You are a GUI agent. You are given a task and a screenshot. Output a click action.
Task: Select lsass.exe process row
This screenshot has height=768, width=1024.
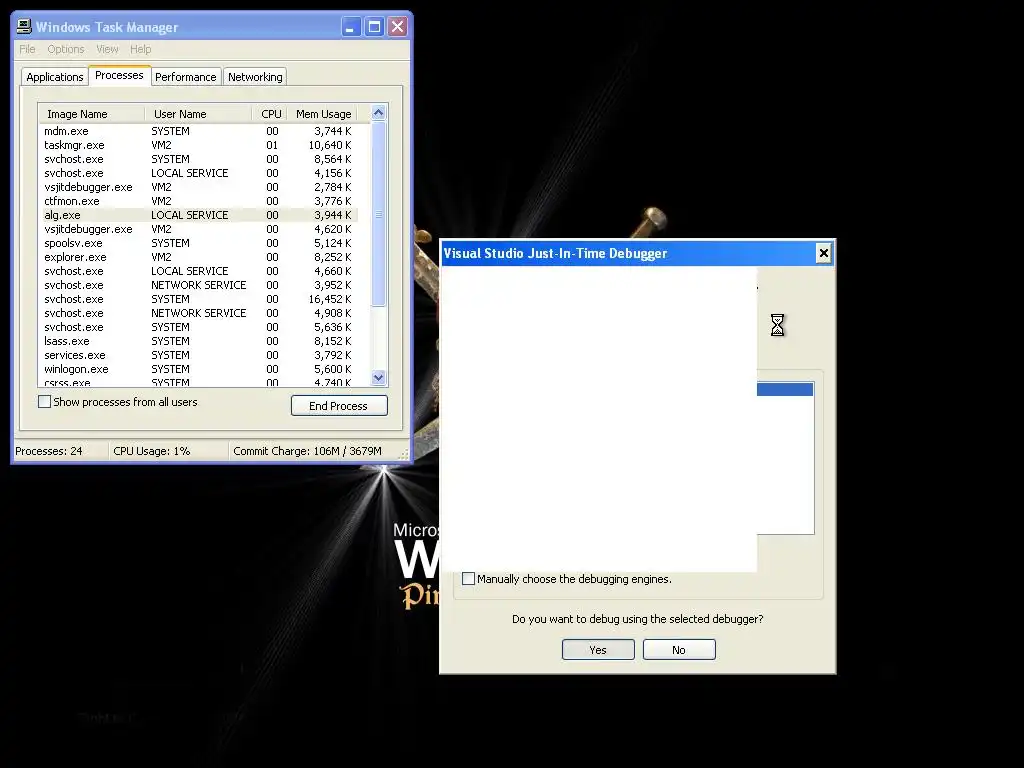click(199, 341)
